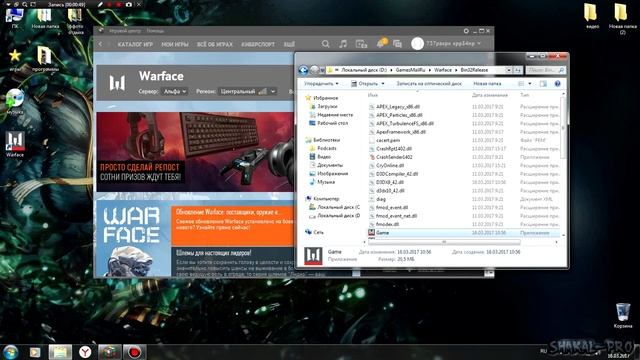Click the Explorer horizontal scrollbar thumb

pos(444,242)
